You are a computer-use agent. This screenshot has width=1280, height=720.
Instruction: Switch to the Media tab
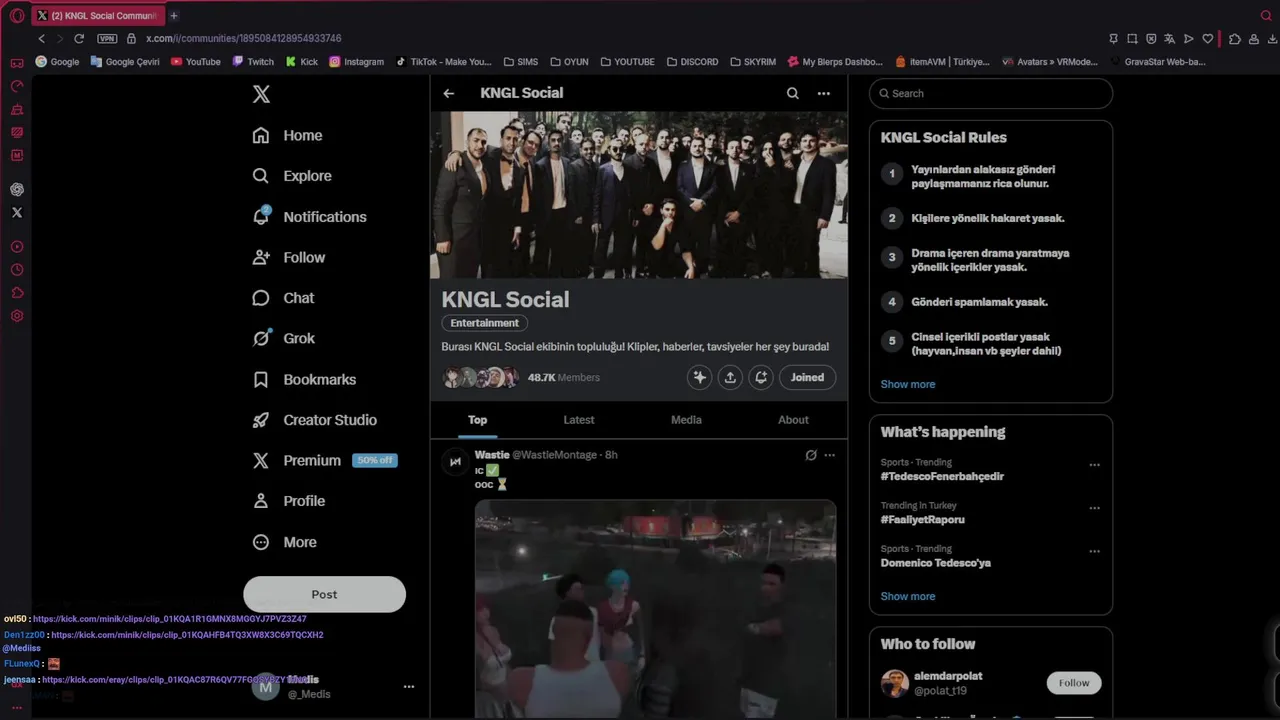pos(686,420)
